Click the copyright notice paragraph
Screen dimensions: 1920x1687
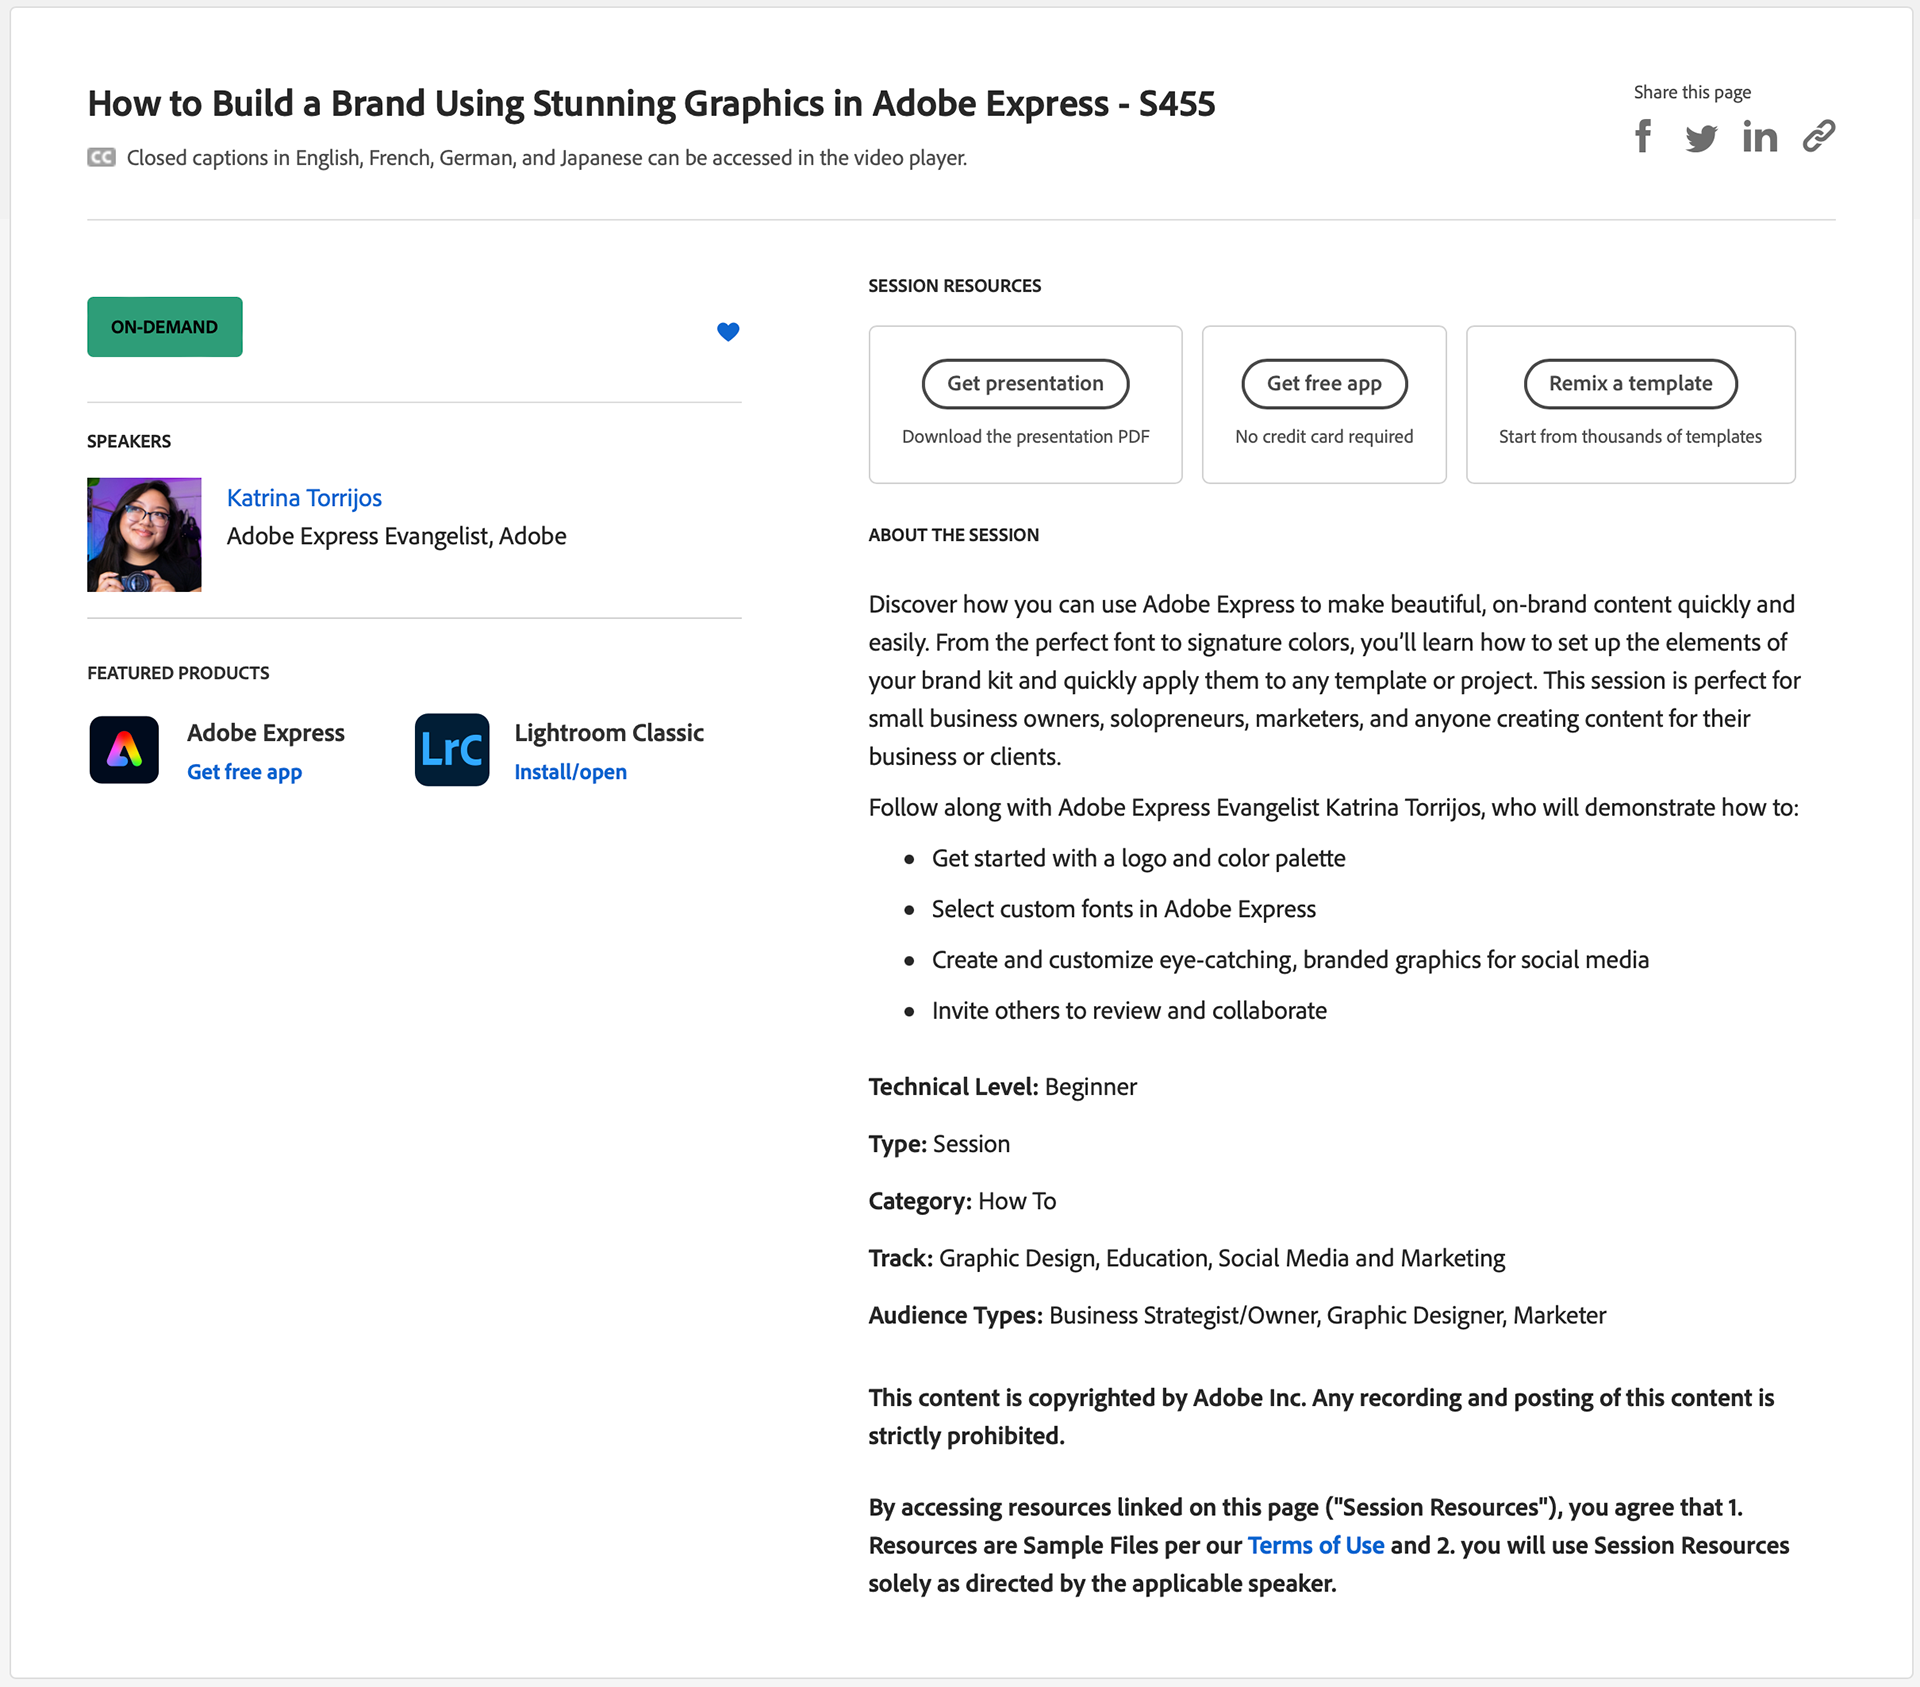point(1321,1417)
